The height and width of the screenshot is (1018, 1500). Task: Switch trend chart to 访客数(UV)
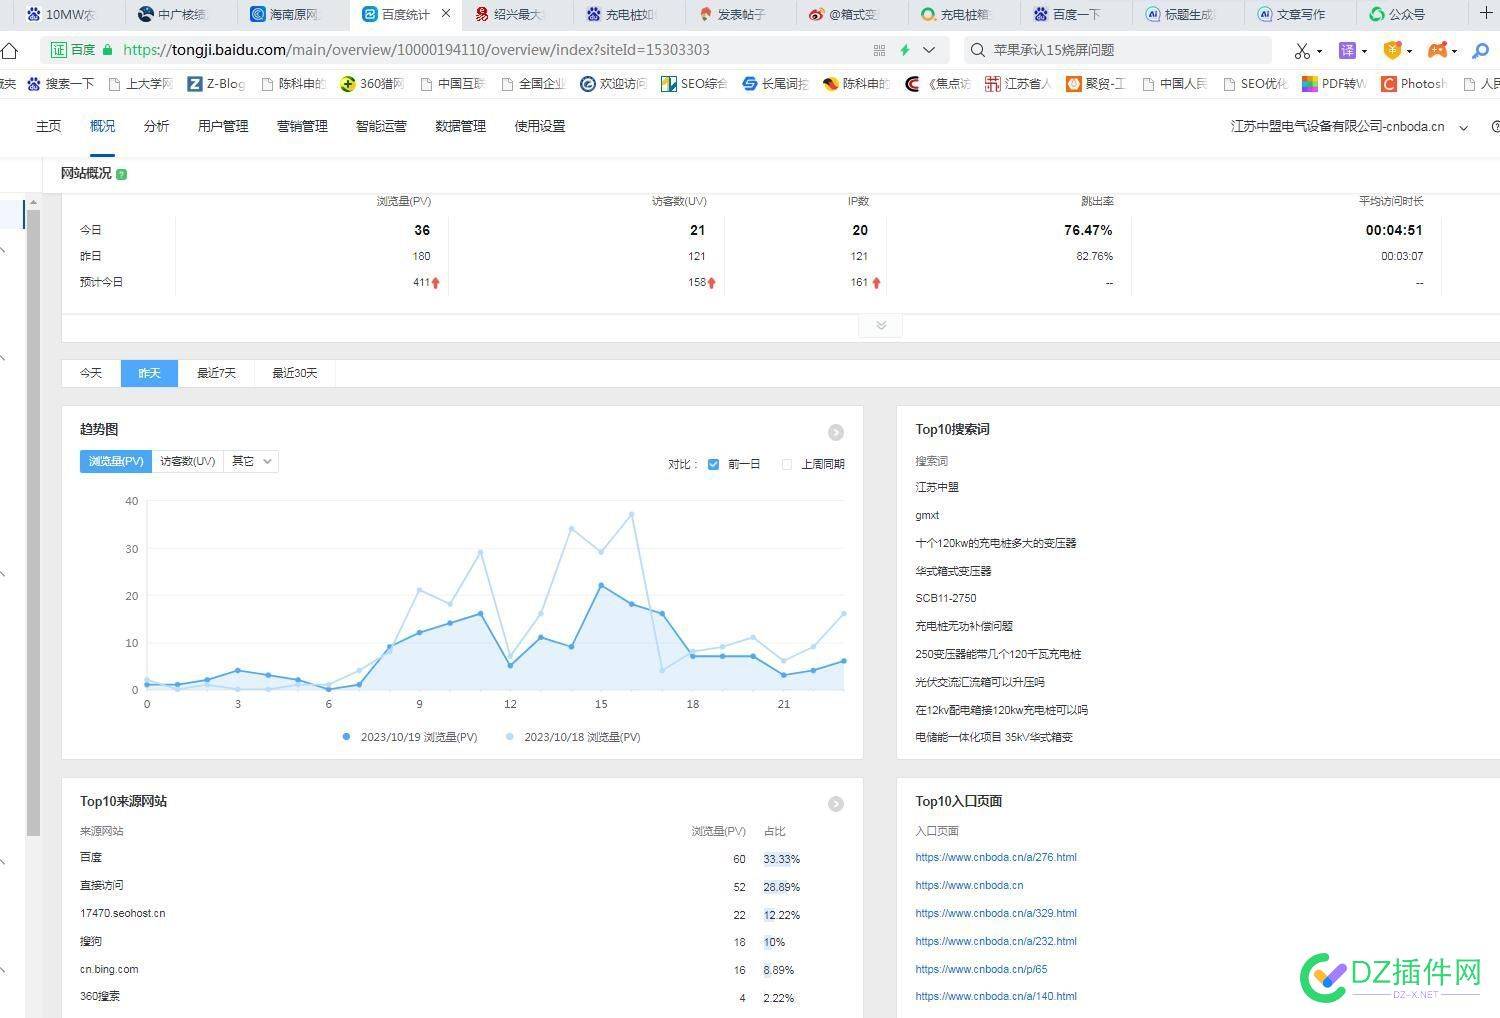click(188, 461)
